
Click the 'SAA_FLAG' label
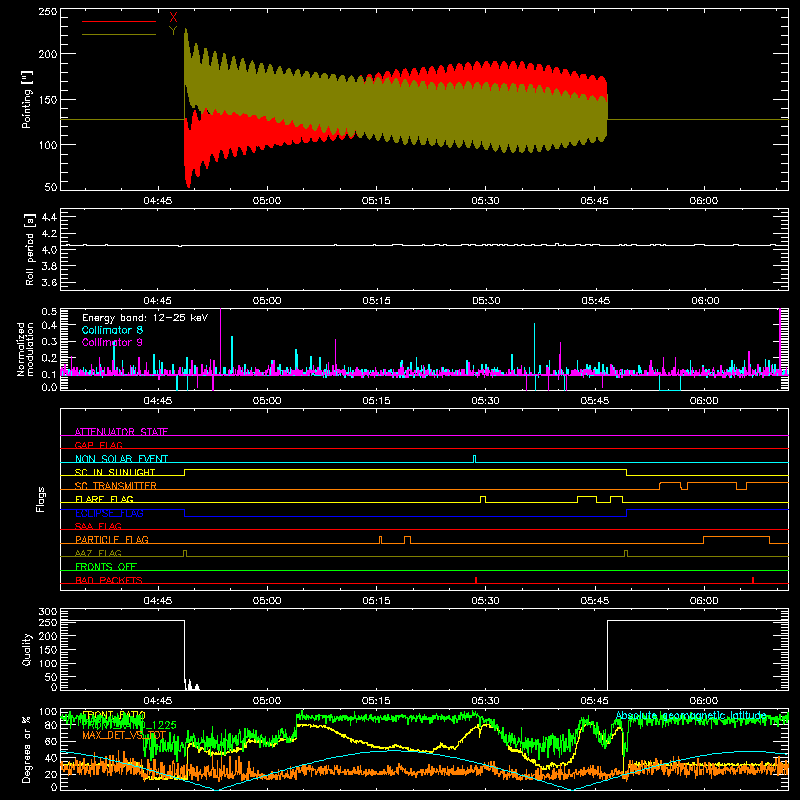pos(98,526)
